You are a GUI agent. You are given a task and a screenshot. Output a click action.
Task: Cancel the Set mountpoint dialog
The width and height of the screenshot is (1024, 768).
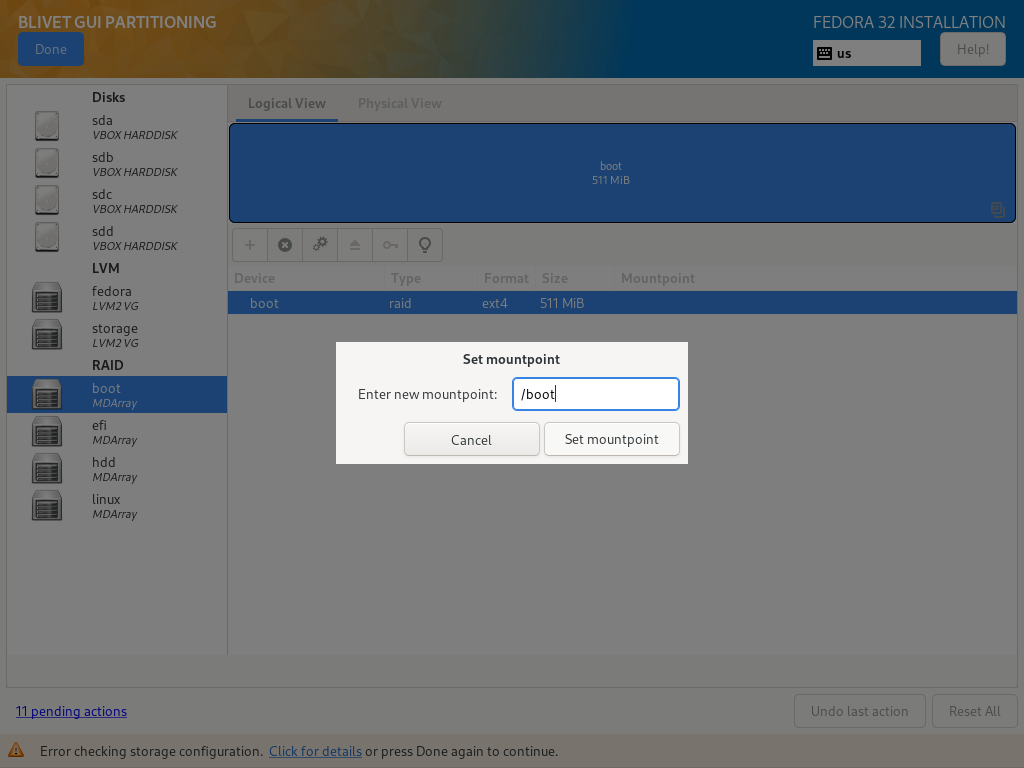tap(471, 440)
